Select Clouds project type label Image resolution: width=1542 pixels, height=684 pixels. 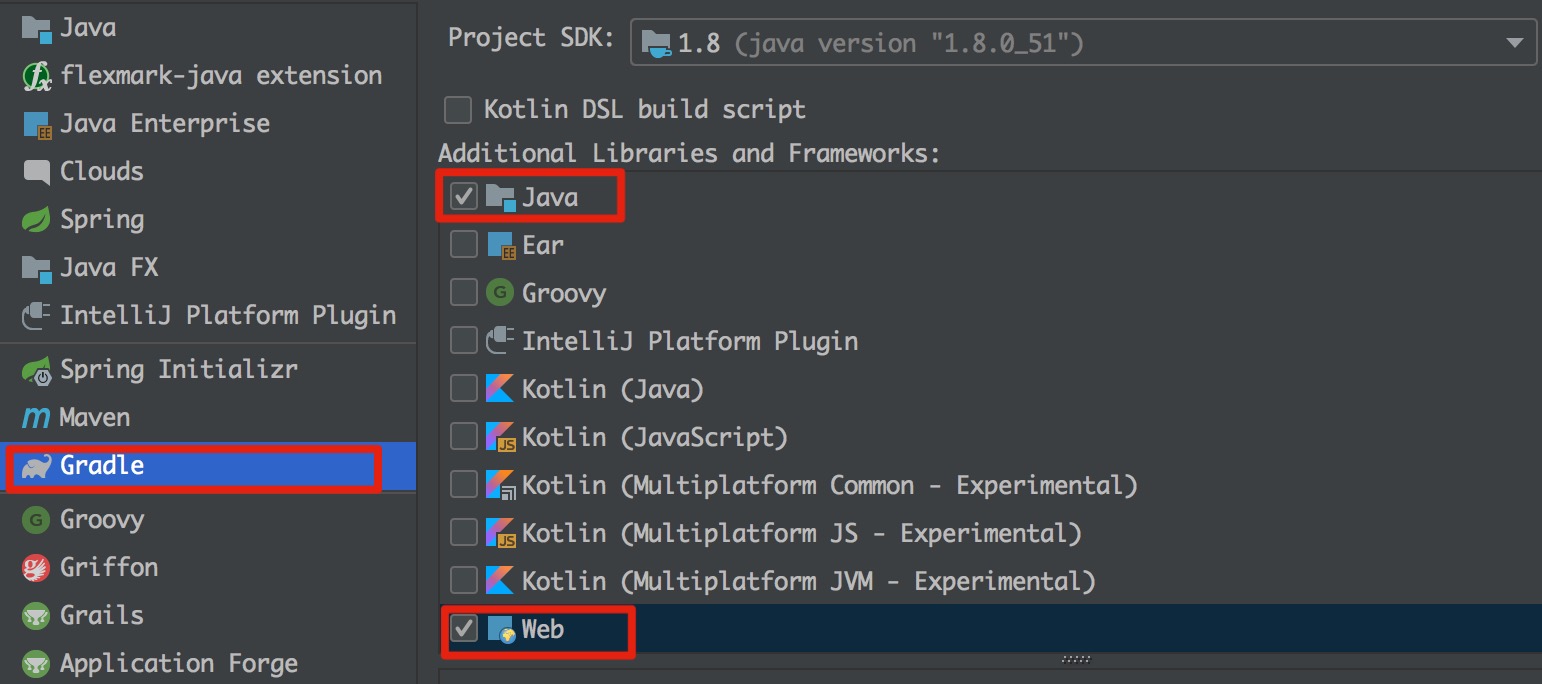tap(102, 172)
